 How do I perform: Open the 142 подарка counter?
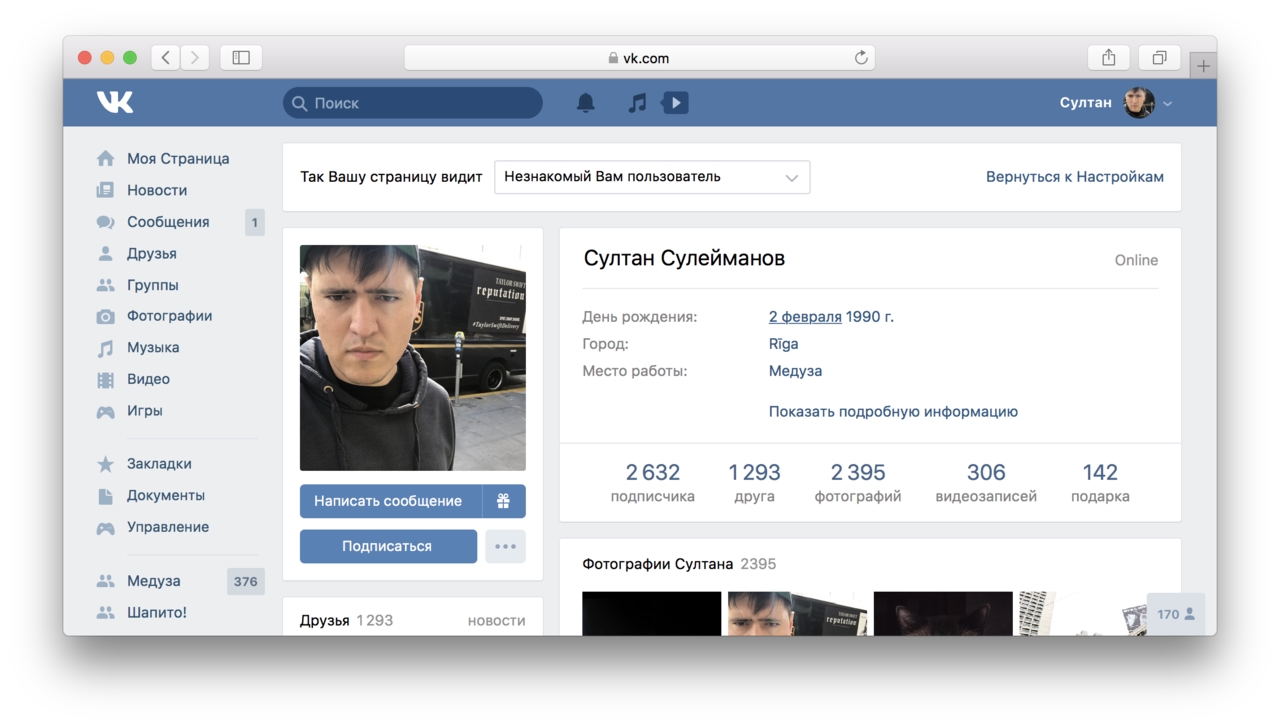tap(1100, 482)
